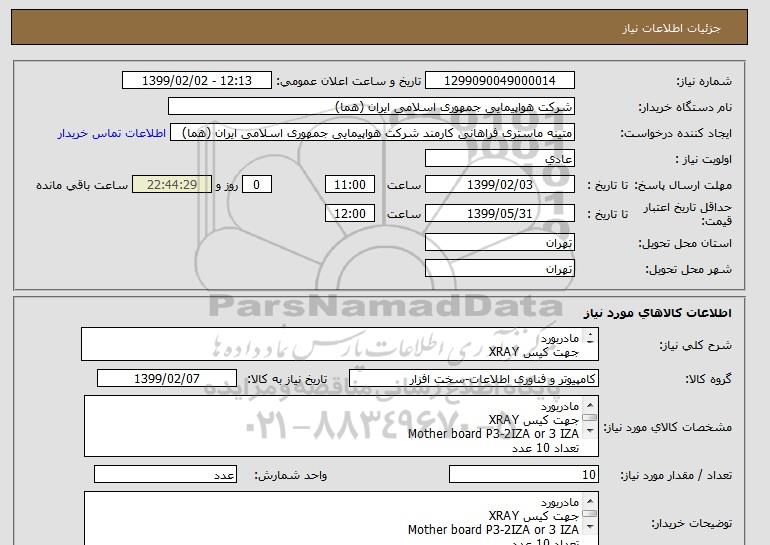The image size is (770, 545).
Task: Click the section heading اطلاعات کالاهای مورد نیاز
Action: [657, 313]
